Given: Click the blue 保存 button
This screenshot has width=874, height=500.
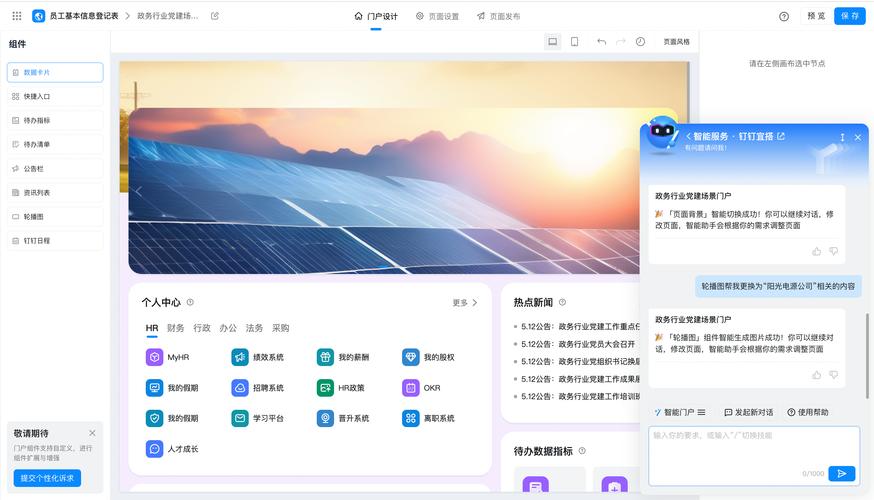Looking at the screenshot, I should click(849, 16).
